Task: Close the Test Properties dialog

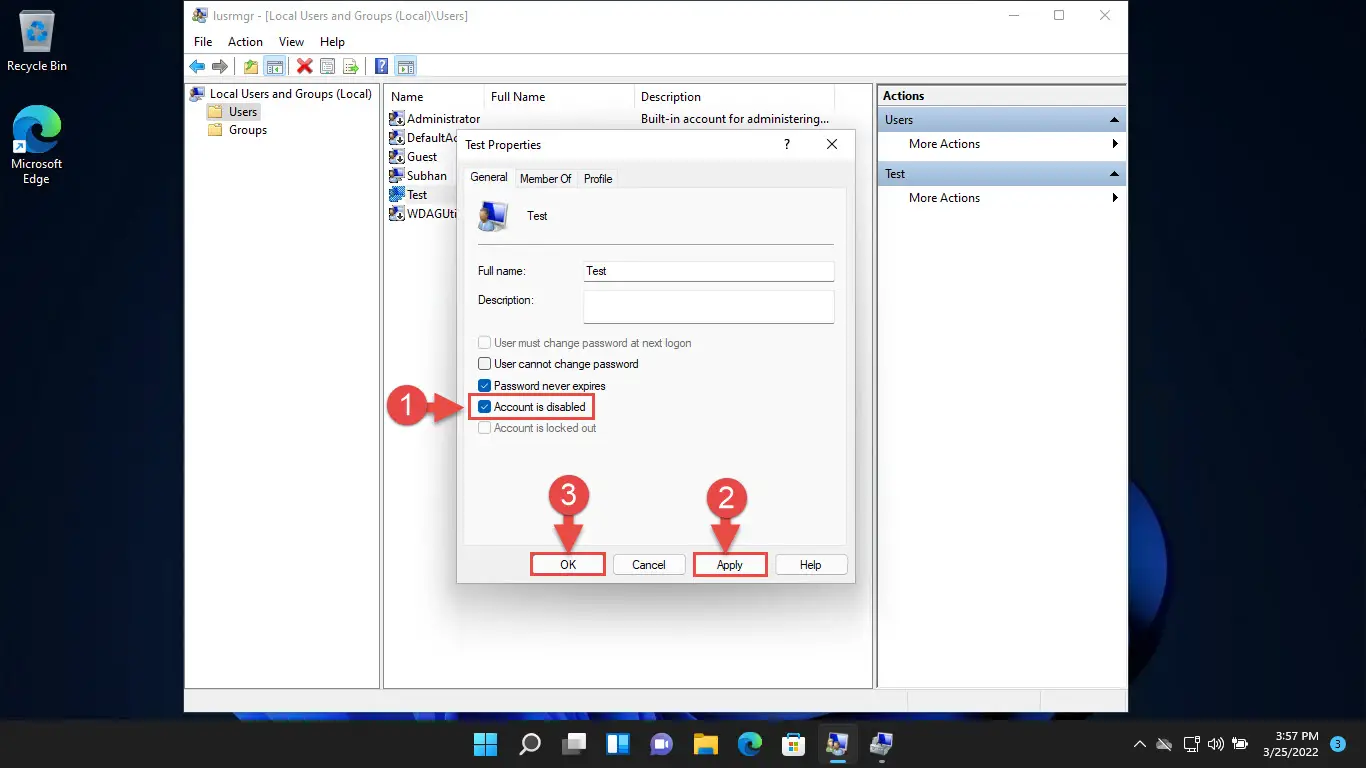Action: click(832, 145)
